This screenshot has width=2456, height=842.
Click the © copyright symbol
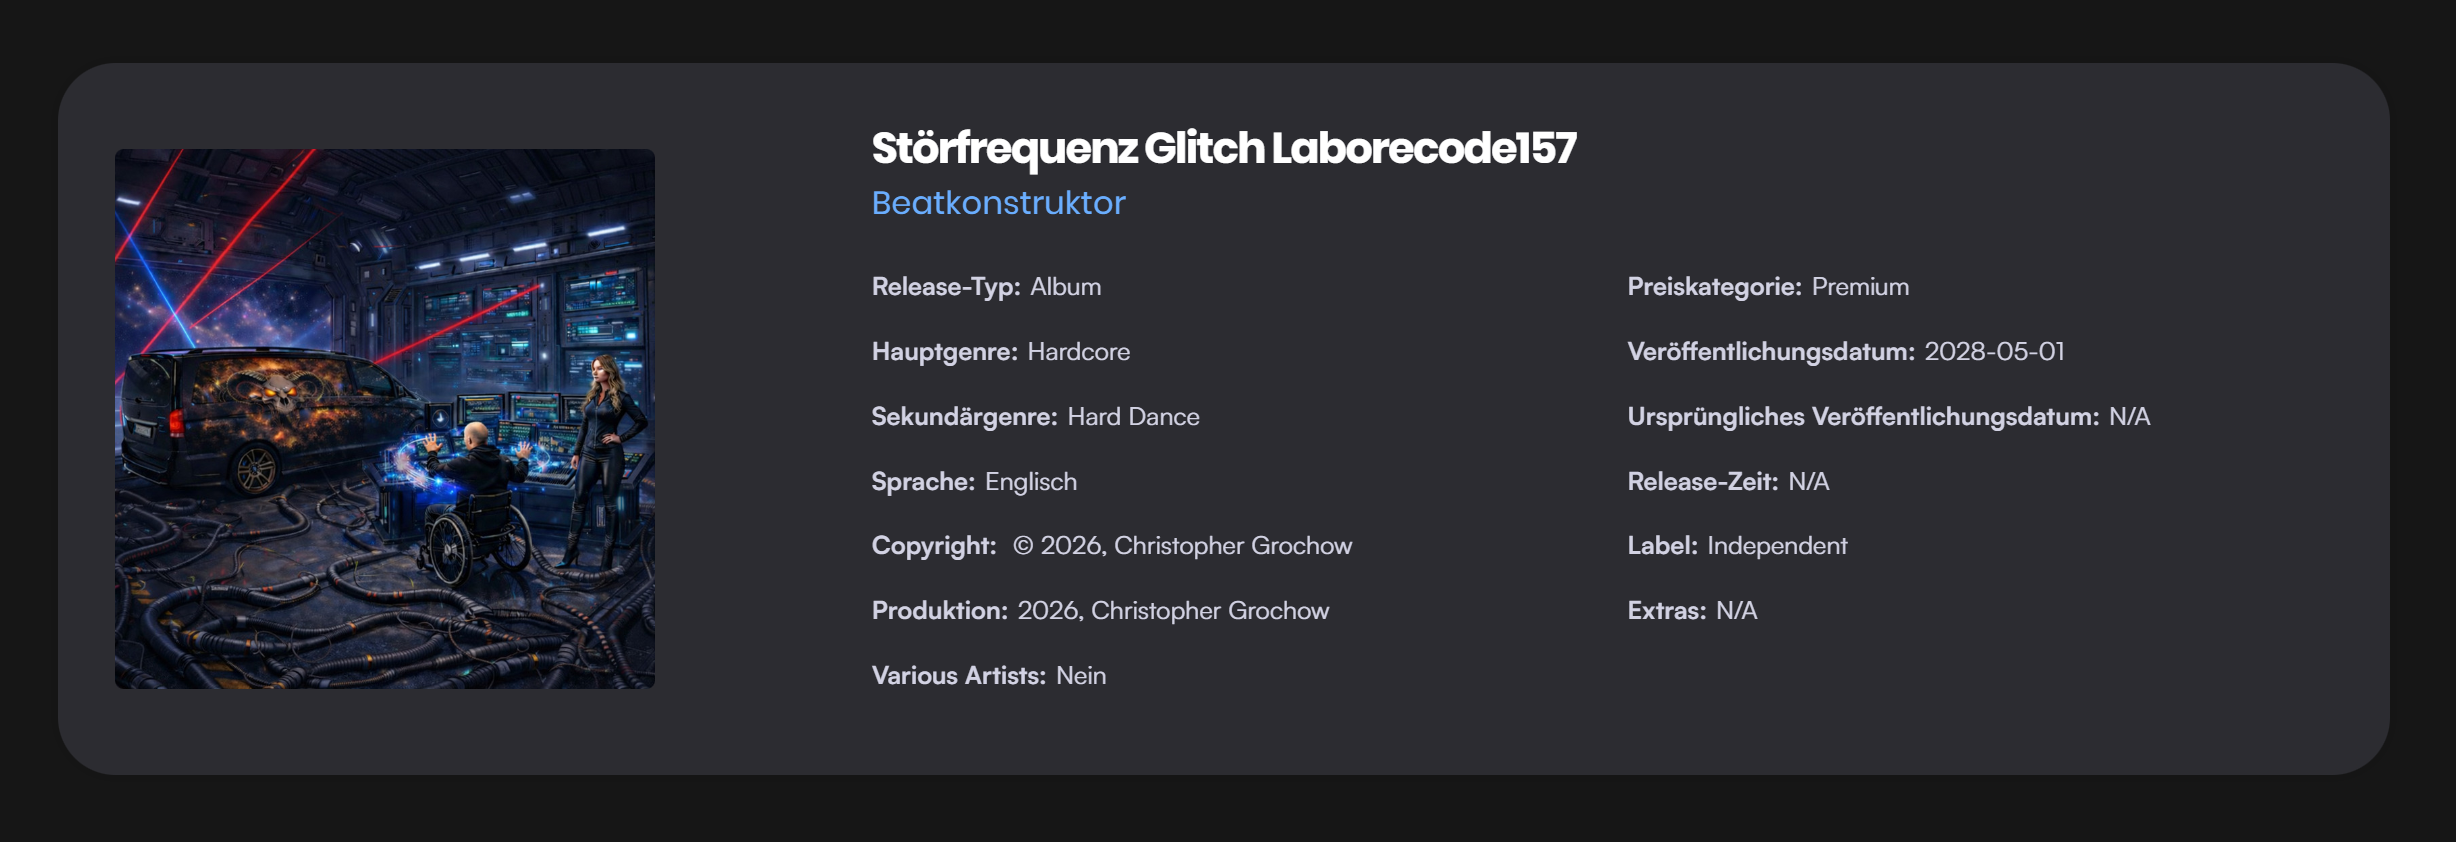(1022, 546)
